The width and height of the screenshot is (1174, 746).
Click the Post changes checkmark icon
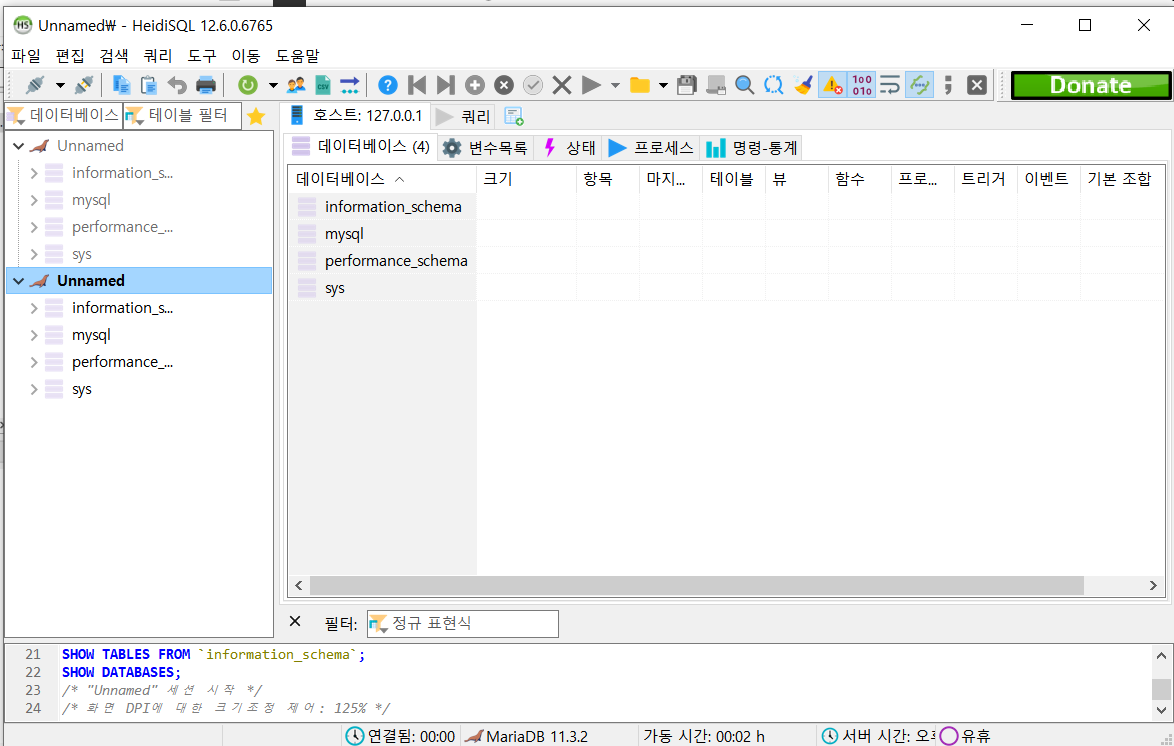pos(533,85)
